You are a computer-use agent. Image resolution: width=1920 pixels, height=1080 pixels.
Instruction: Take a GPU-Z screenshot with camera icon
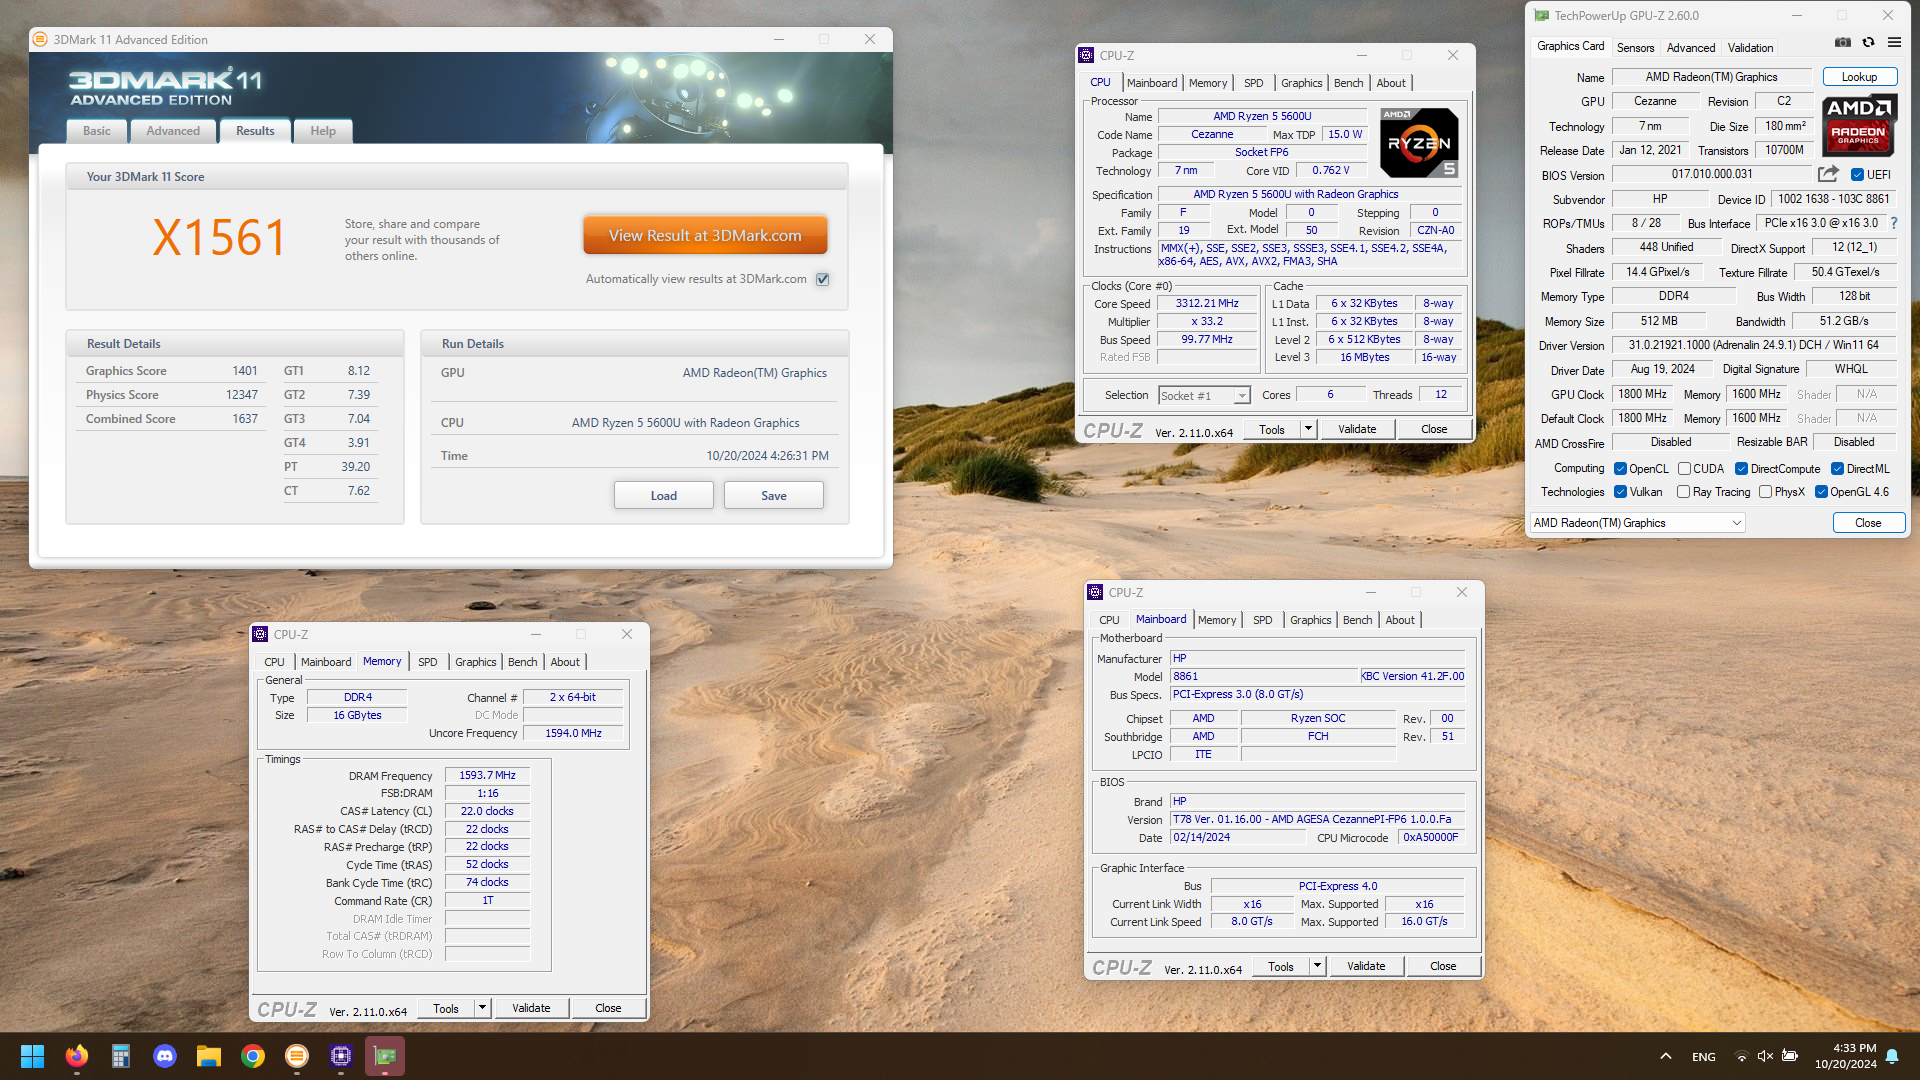point(1843,42)
